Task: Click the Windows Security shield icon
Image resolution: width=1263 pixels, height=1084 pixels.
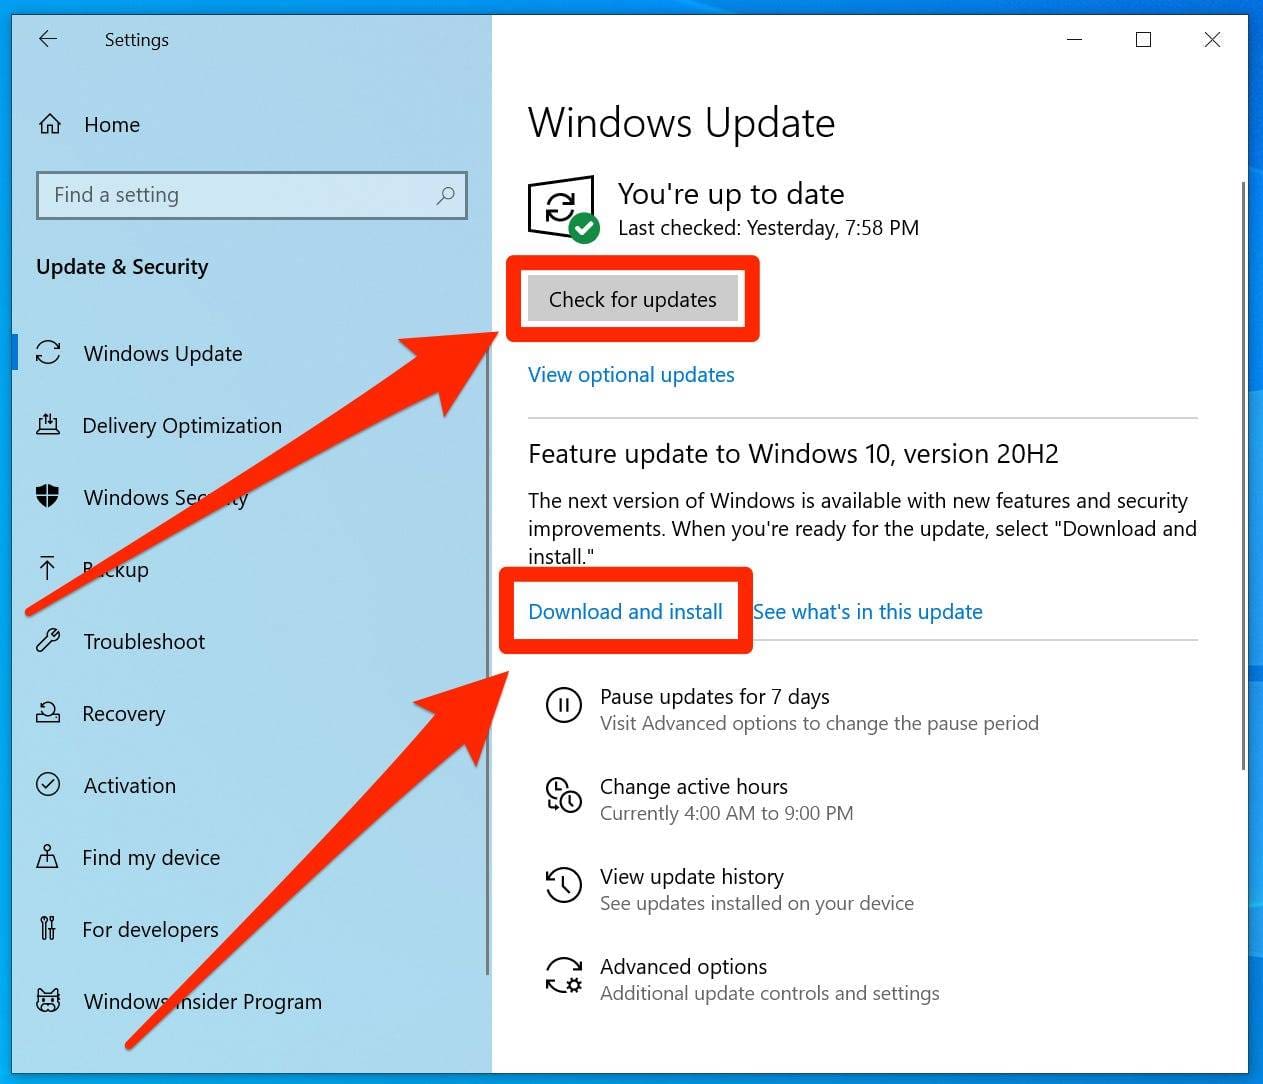Action: pos(47,496)
